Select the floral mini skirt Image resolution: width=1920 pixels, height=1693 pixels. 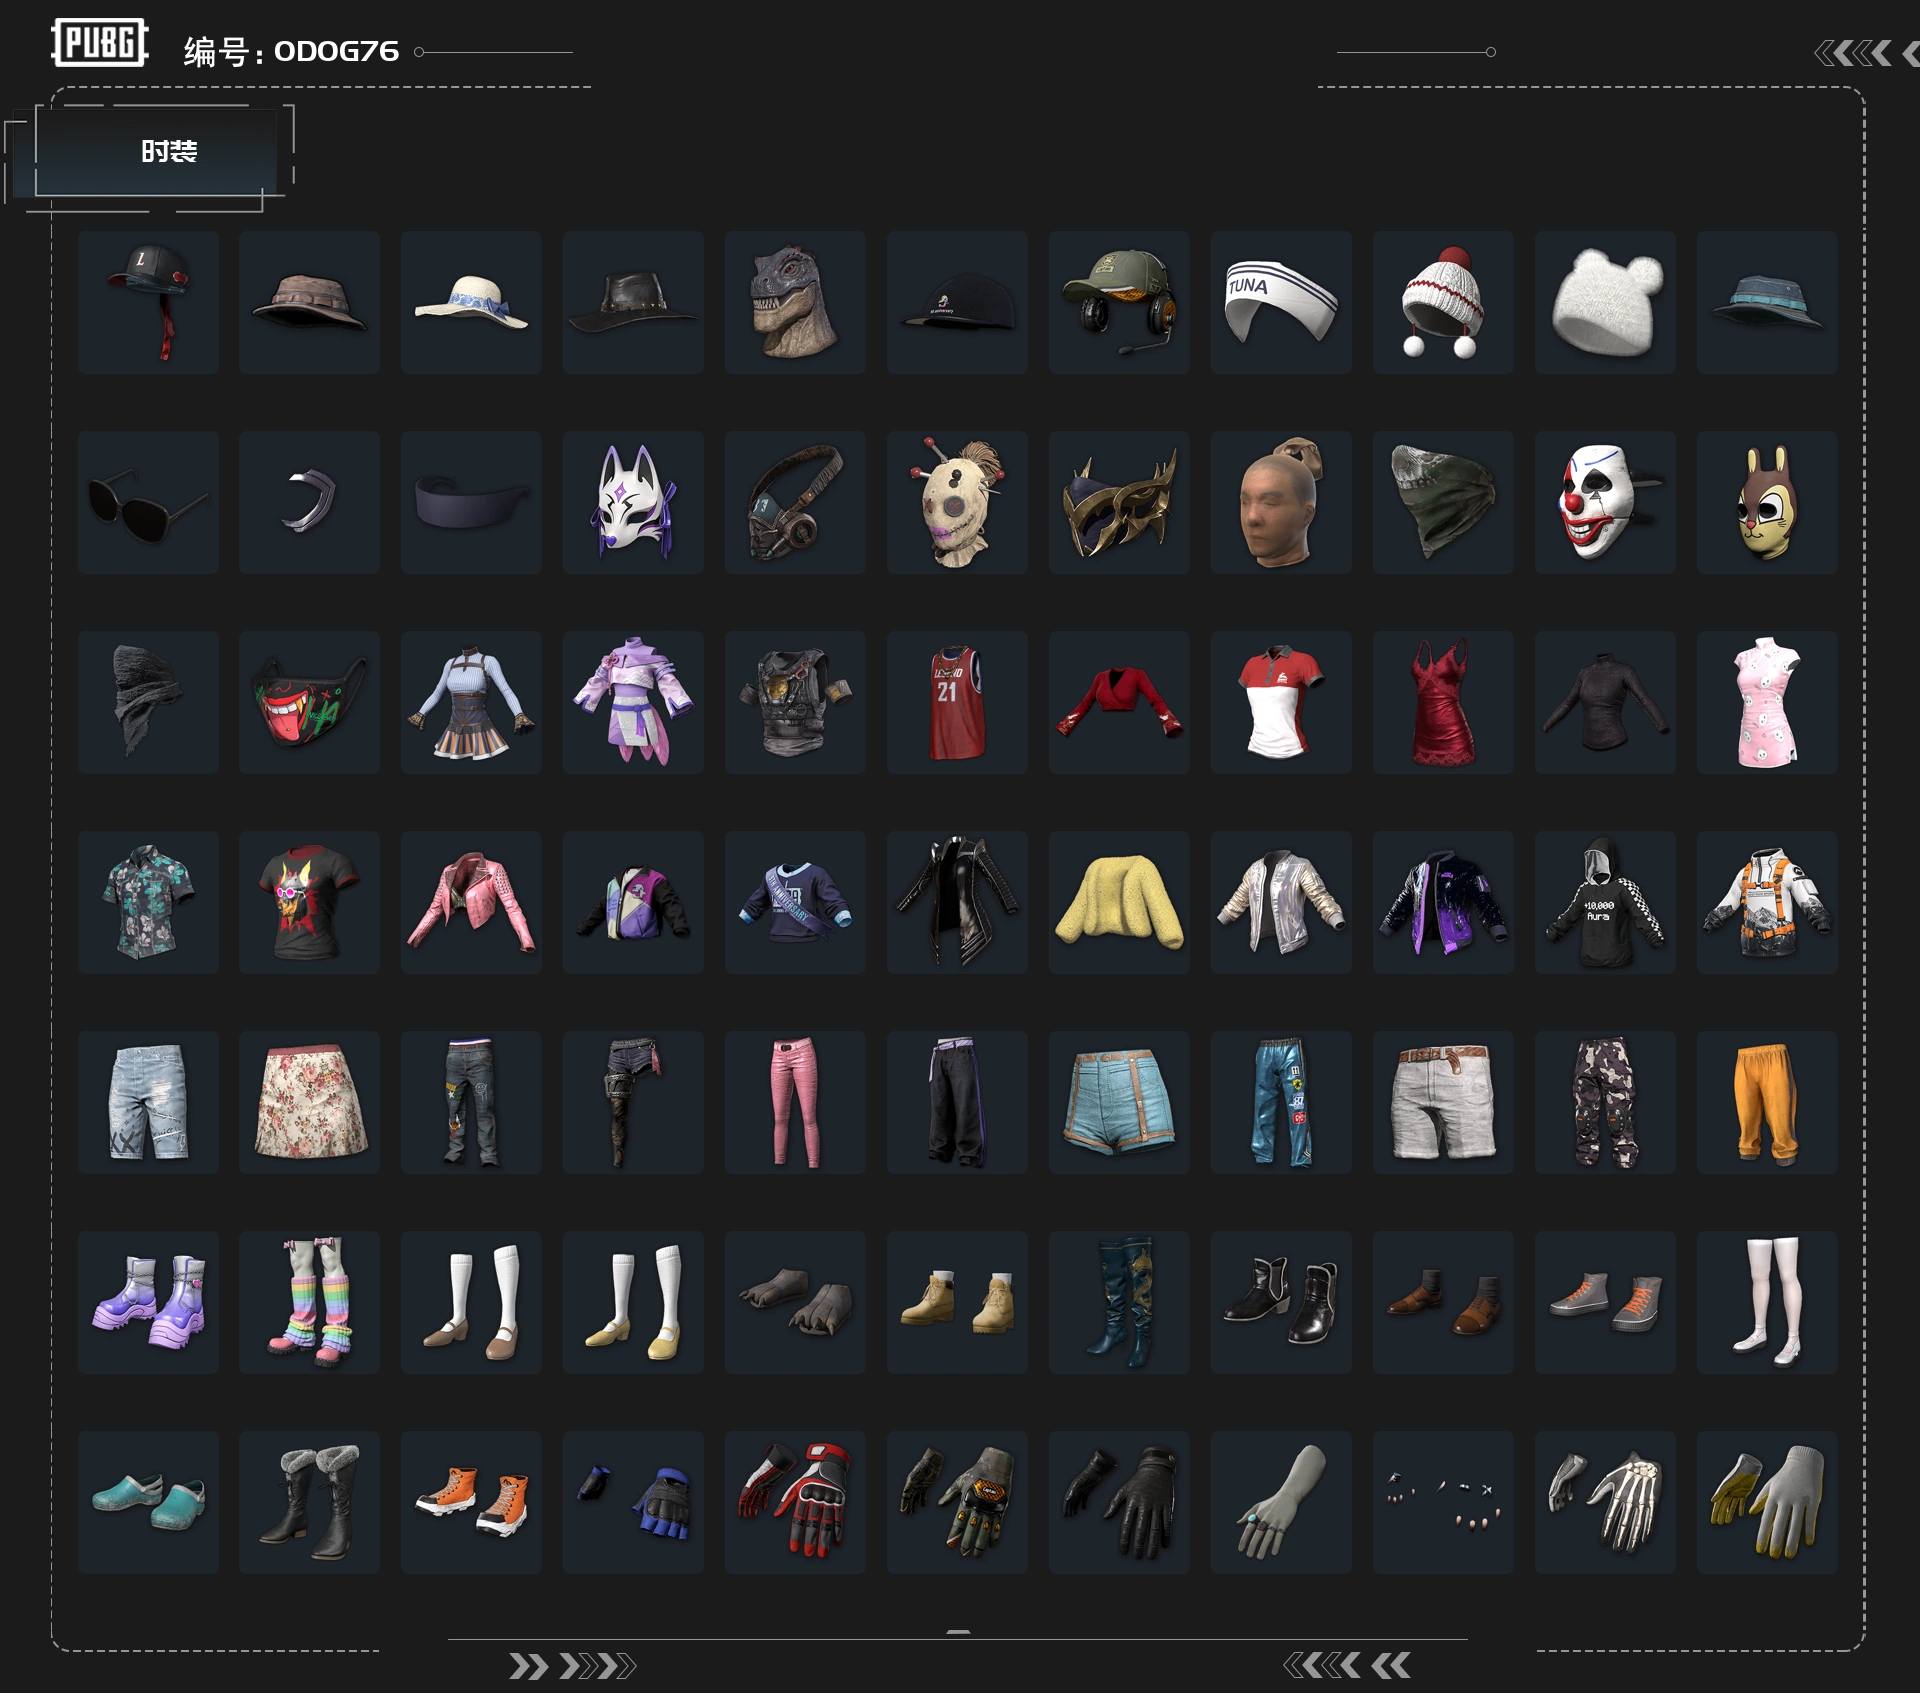(309, 1102)
